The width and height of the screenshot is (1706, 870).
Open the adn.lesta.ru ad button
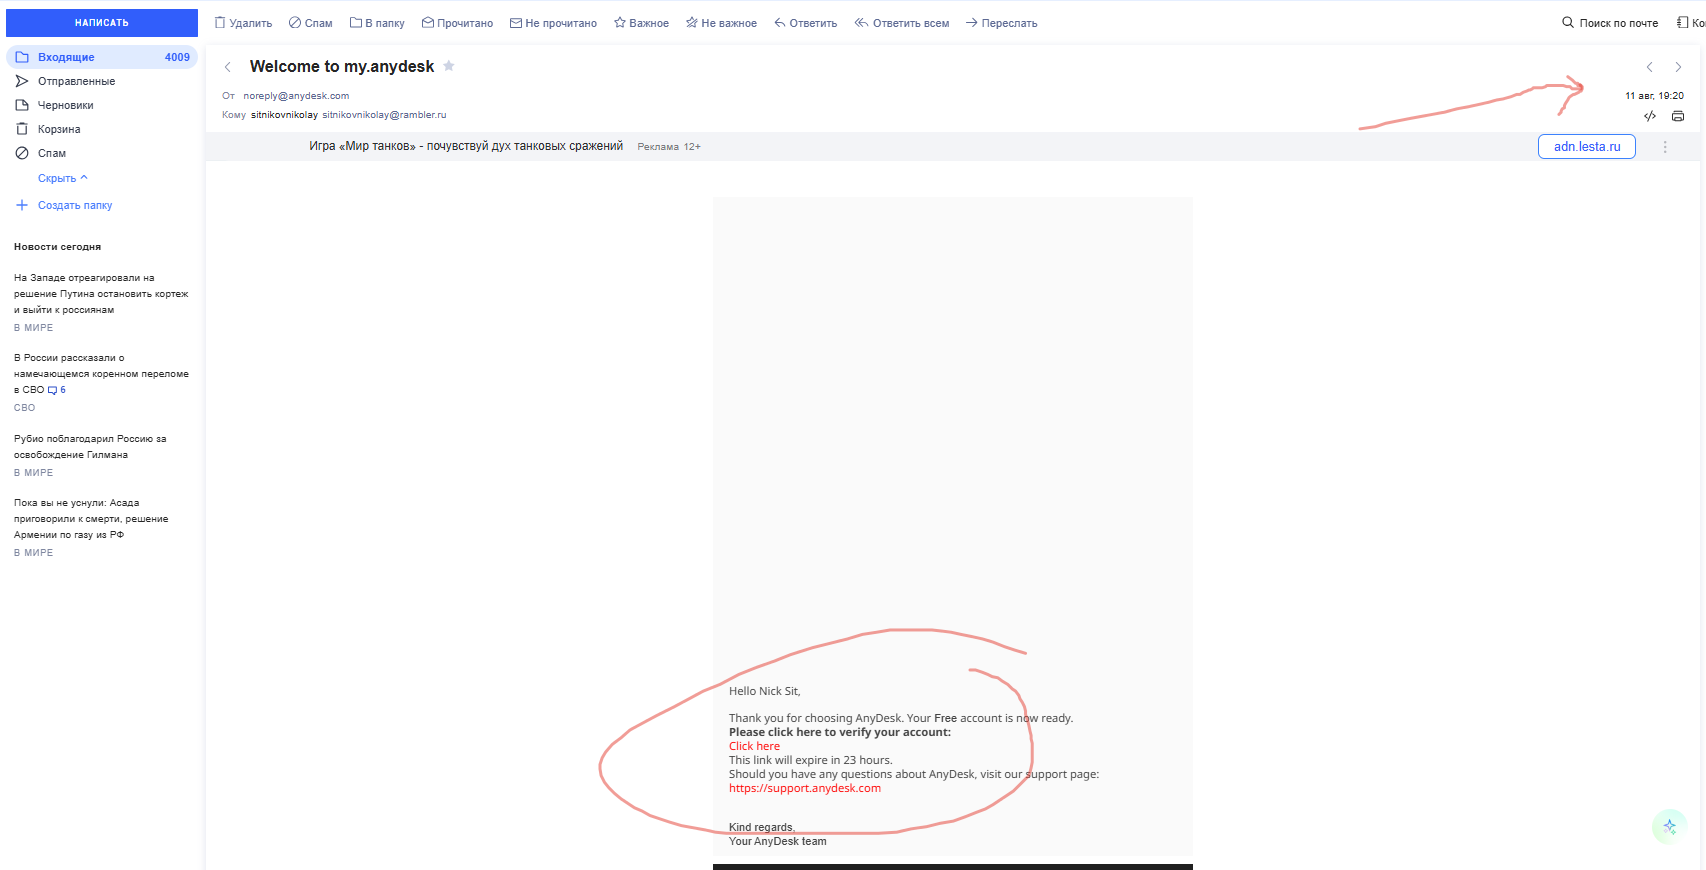(1587, 147)
